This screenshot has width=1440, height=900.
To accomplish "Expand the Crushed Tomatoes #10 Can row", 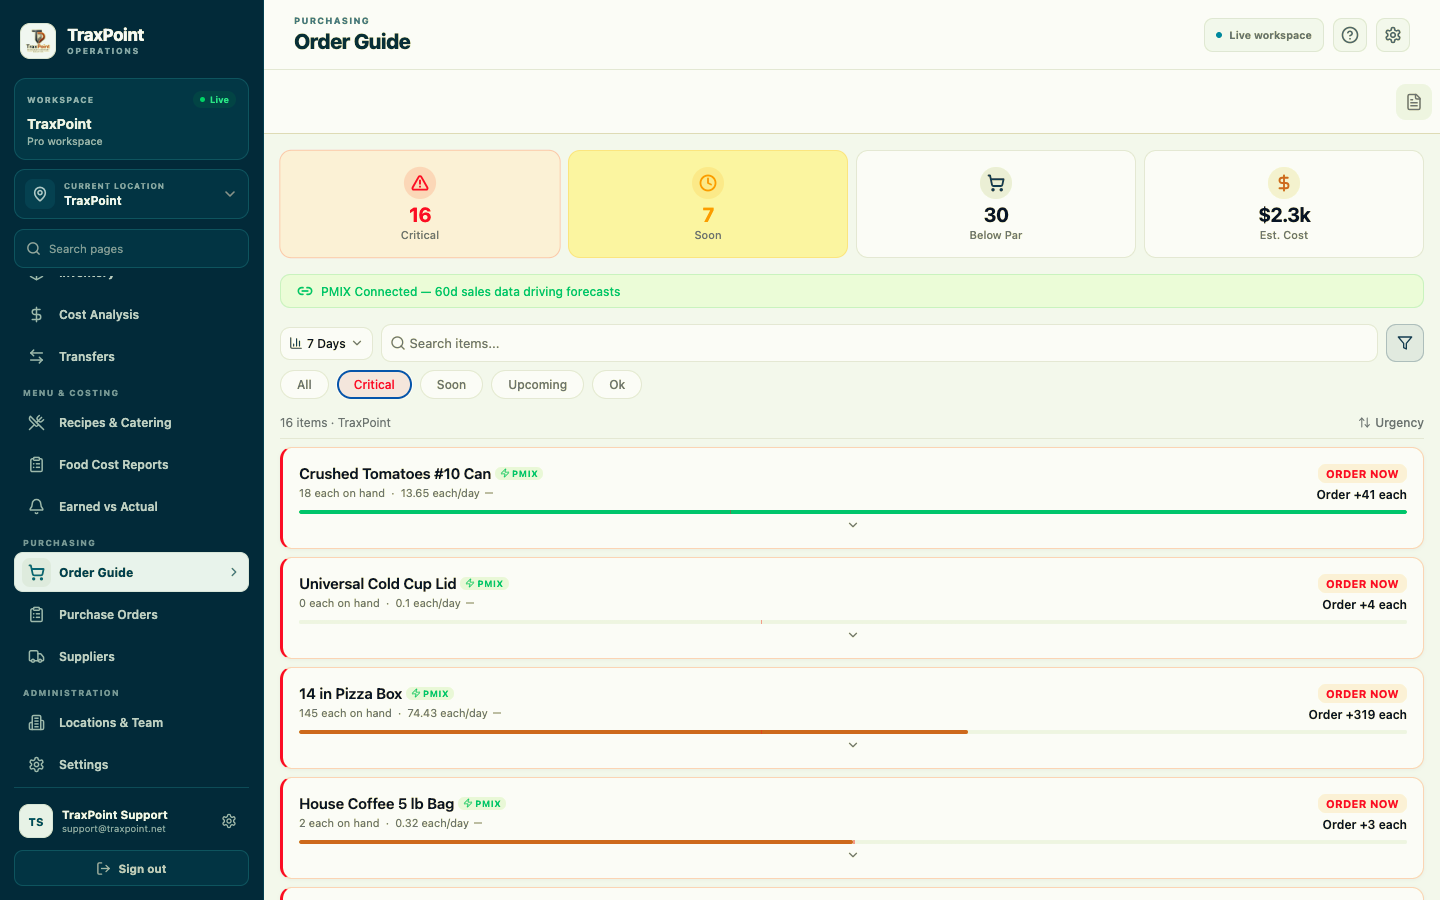I will click(x=853, y=525).
